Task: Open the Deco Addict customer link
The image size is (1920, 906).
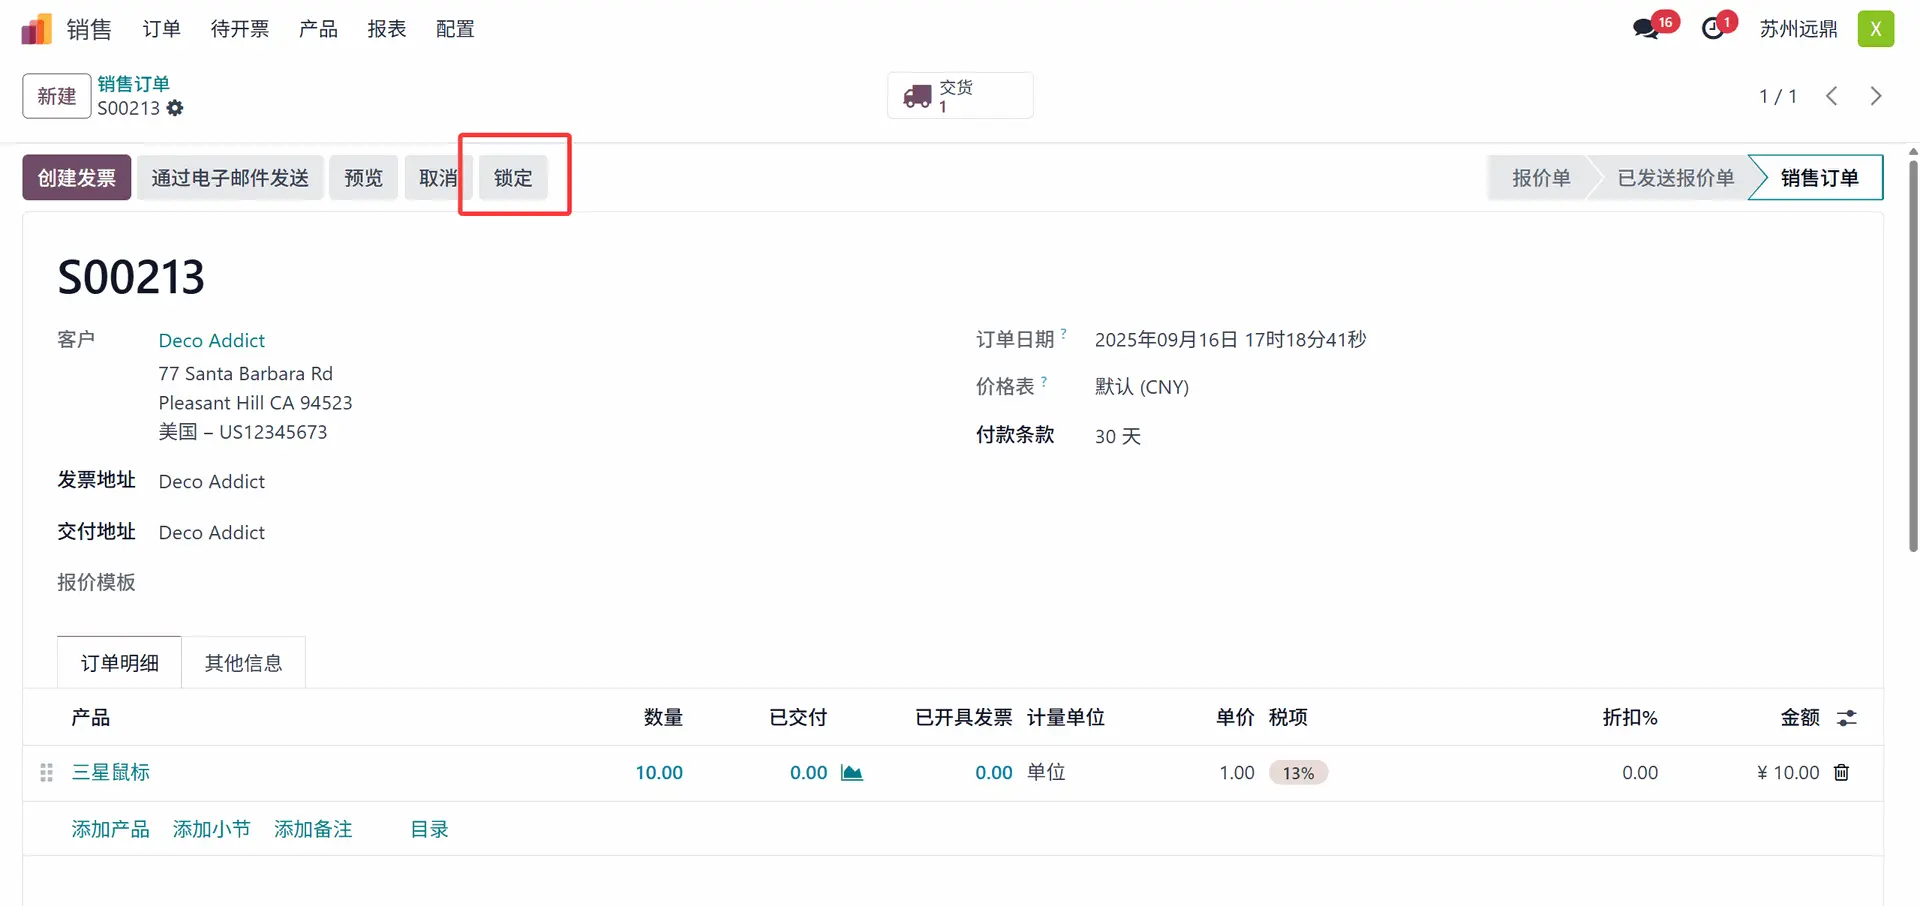Action: coord(212,341)
